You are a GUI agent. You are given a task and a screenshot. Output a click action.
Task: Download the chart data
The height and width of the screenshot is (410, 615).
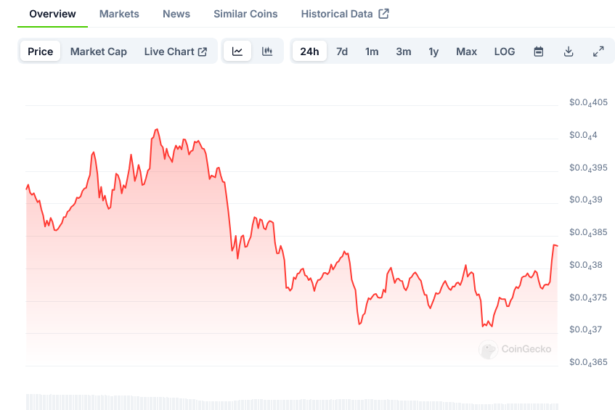tap(568, 51)
